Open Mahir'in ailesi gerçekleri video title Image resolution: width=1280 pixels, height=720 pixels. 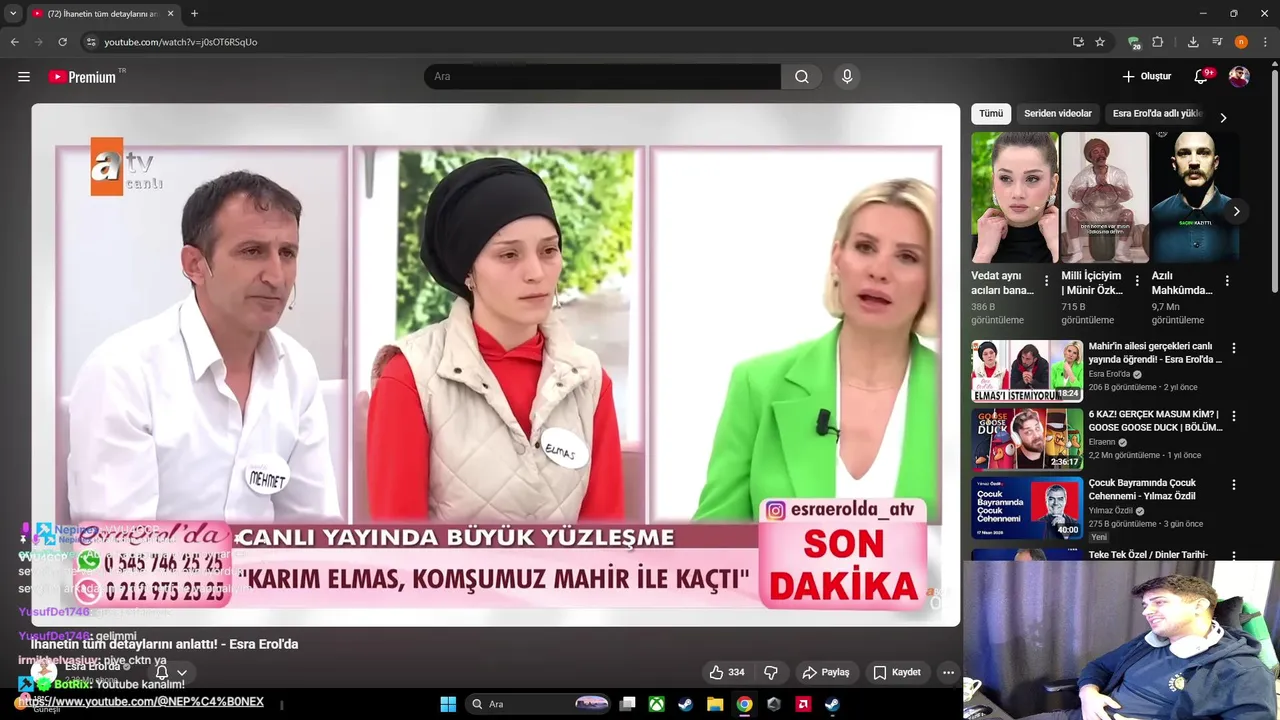[x=1155, y=353]
